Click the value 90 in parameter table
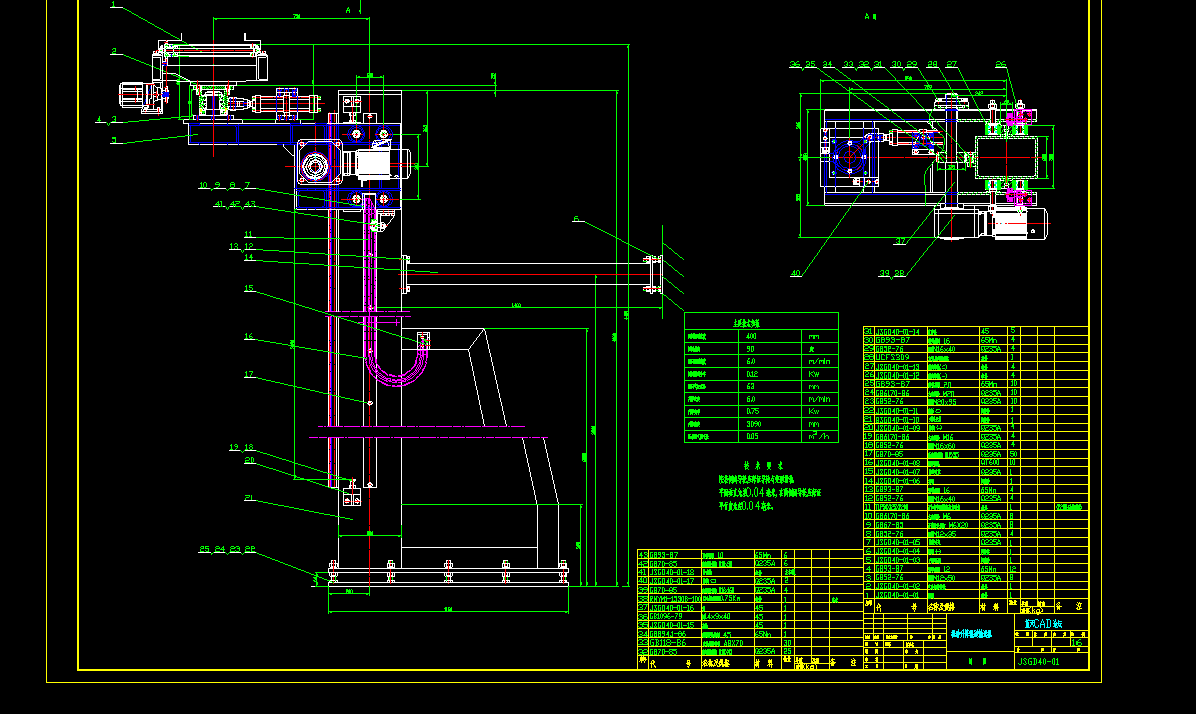Screen dimensions: 1196x714 click(751, 349)
